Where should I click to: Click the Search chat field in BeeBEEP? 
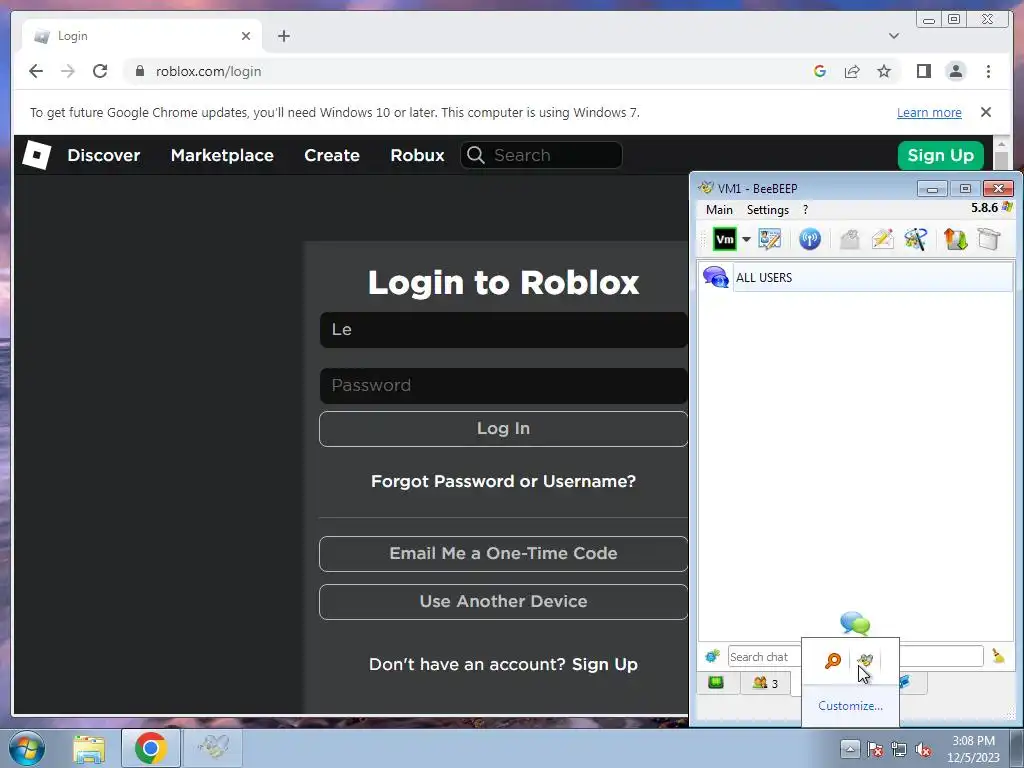[765, 656]
